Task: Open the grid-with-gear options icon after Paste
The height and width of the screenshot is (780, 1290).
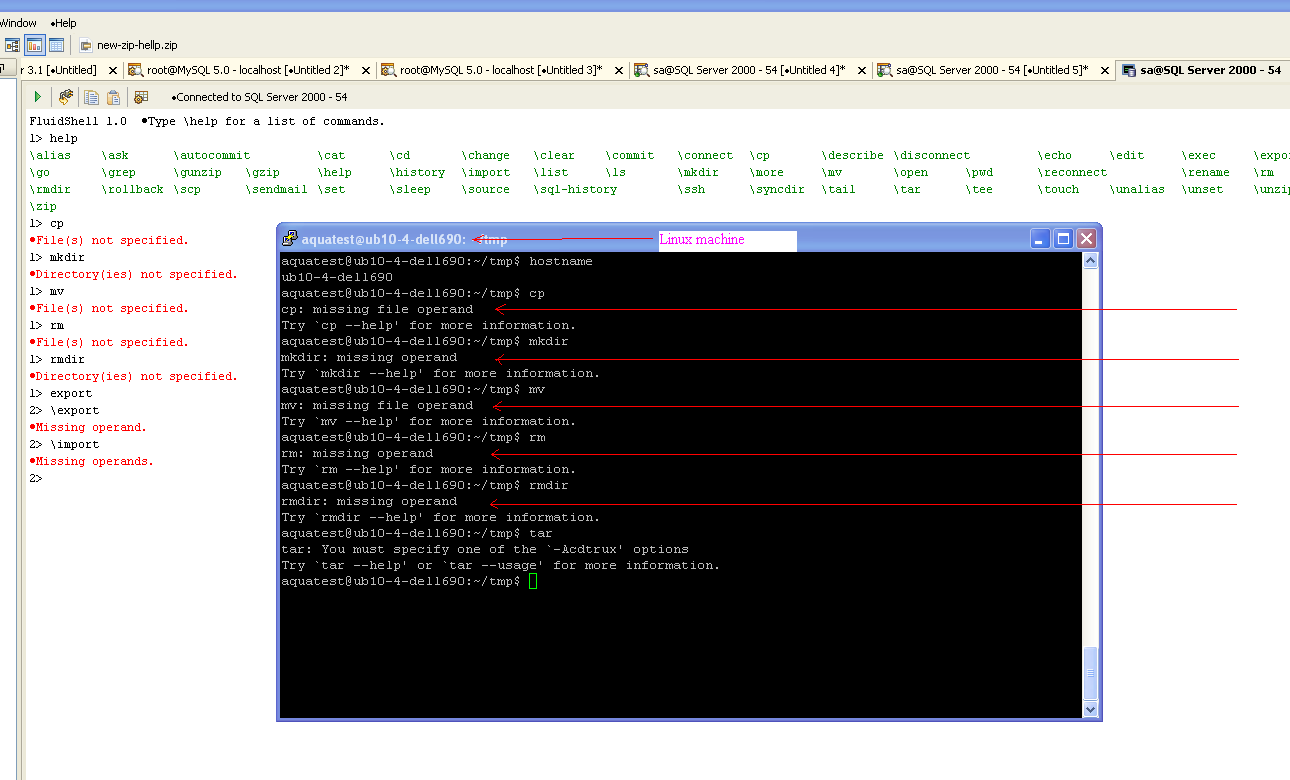Action: (x=141, y=97)
